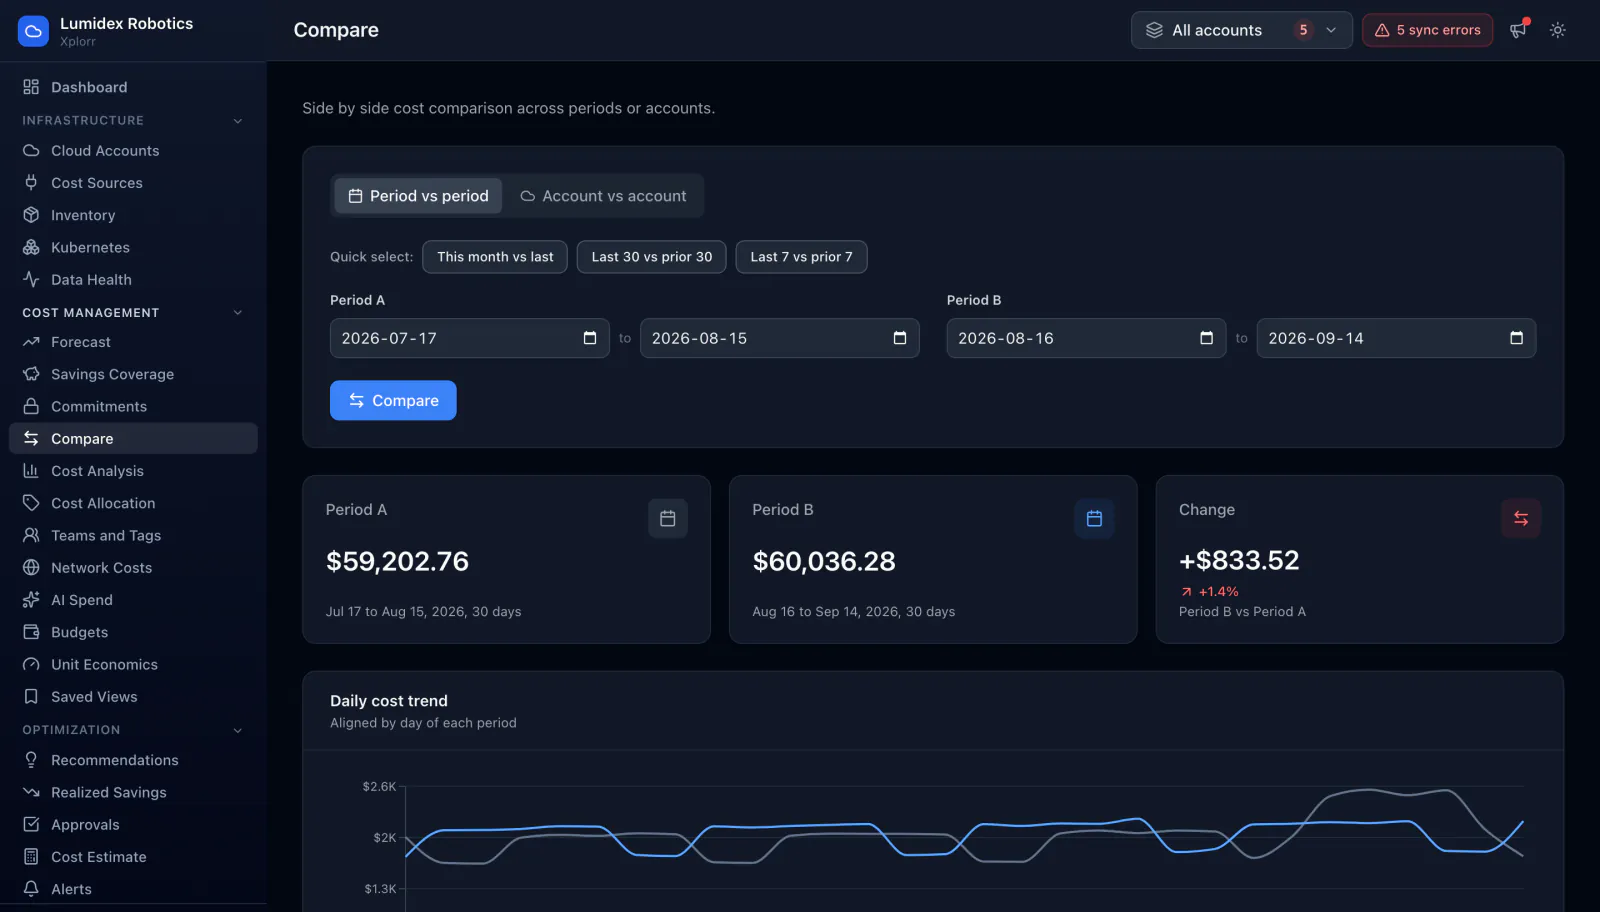
Task: Click the Kubernetes icon in sidebar
Action: point(31,247)
